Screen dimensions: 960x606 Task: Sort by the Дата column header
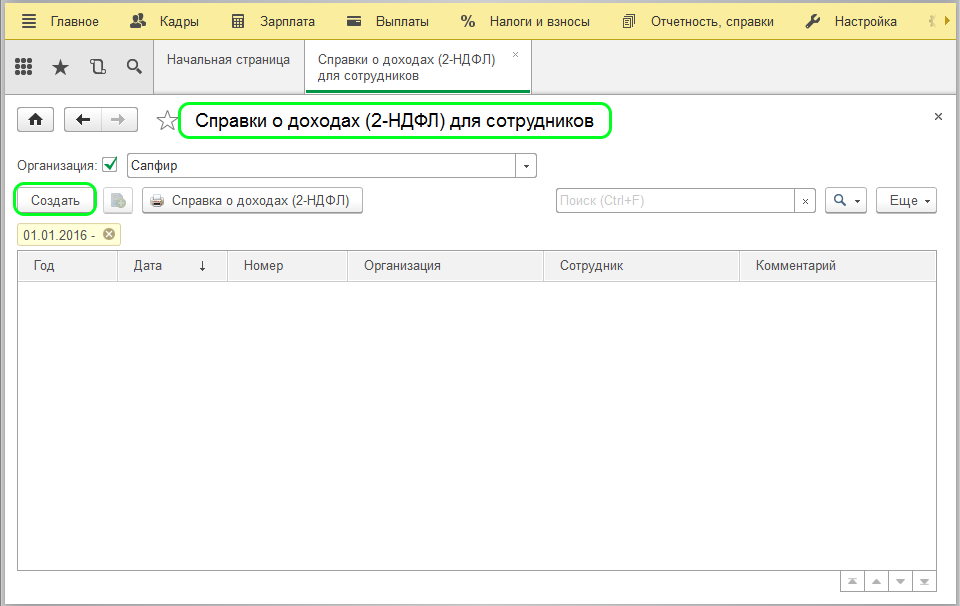coord(172,266)
